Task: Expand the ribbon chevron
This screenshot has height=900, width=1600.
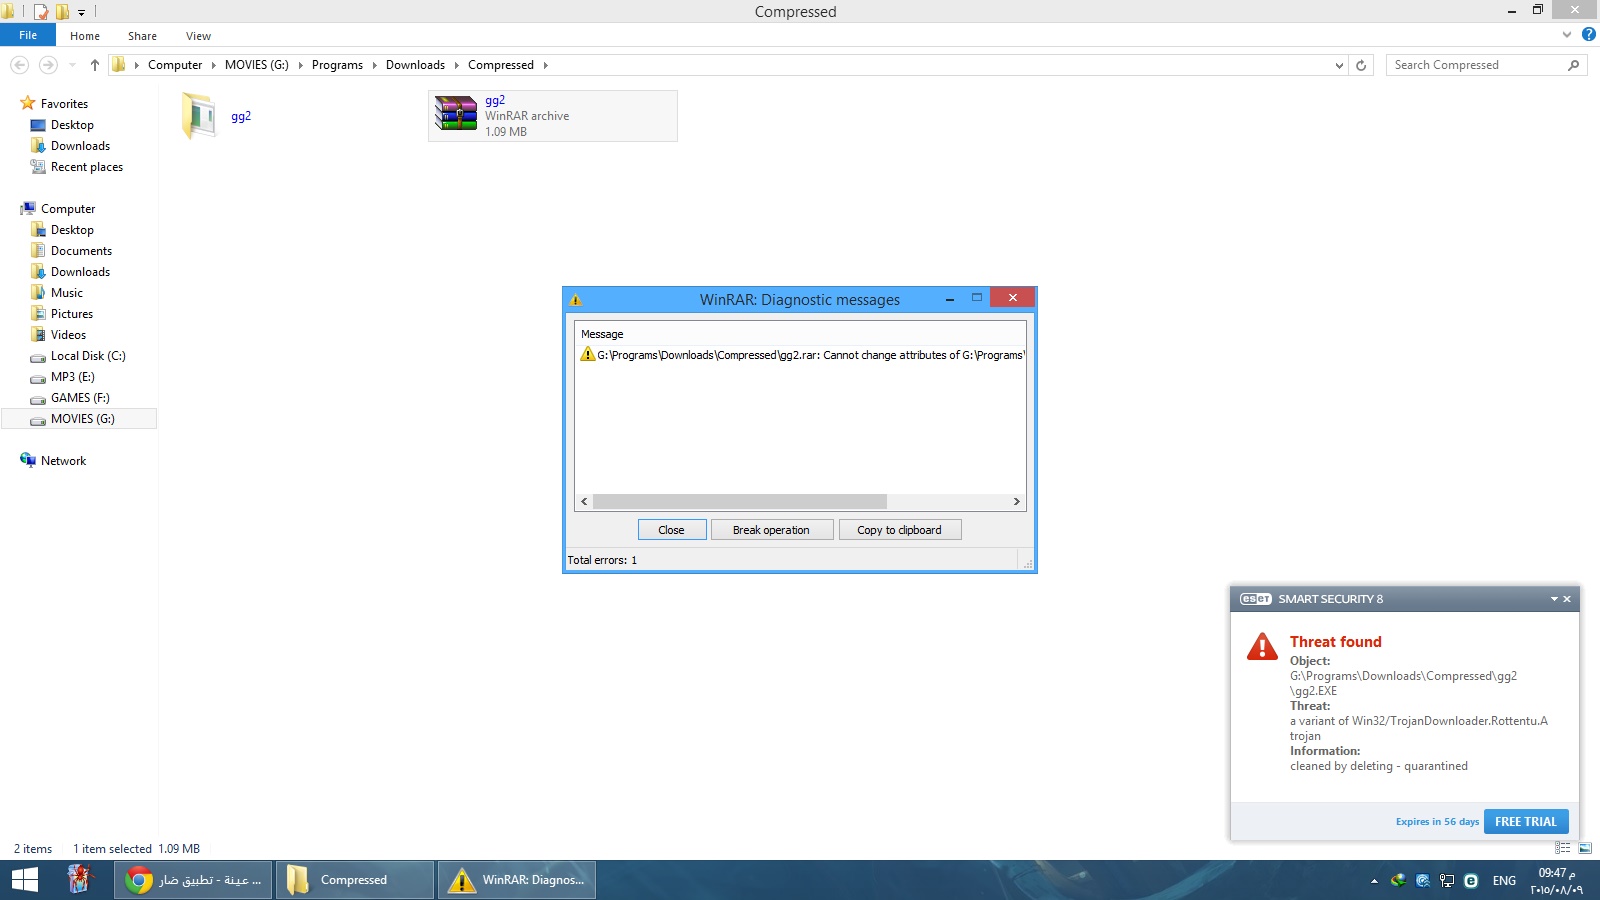Action: click(1567, 34)
